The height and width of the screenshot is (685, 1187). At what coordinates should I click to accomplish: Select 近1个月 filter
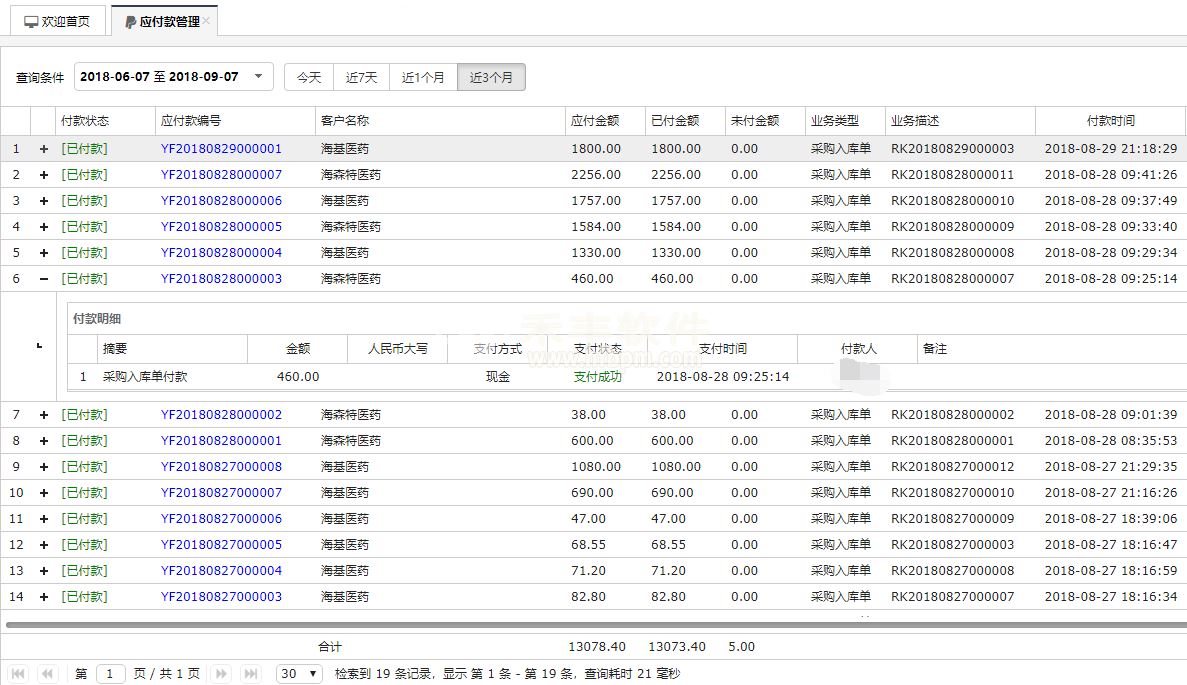pyautogui.click(x=423, y=77)
